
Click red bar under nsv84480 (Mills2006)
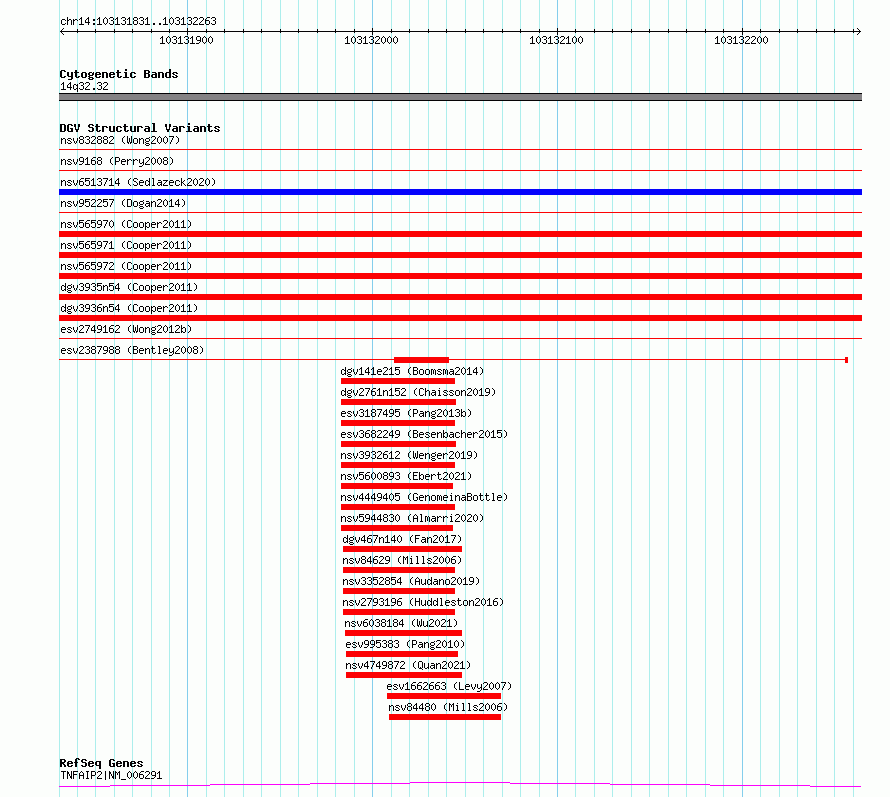tap(445, 717)
